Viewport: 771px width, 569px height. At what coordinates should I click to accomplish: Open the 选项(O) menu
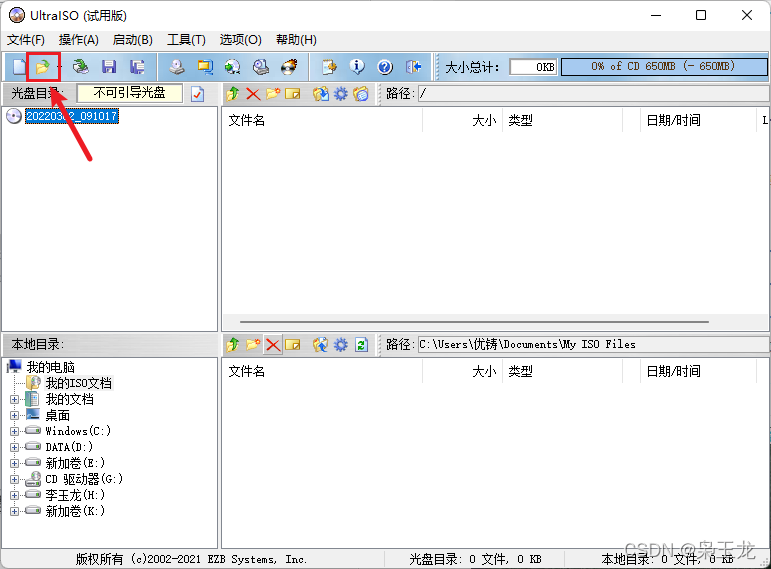pos(240,40)
